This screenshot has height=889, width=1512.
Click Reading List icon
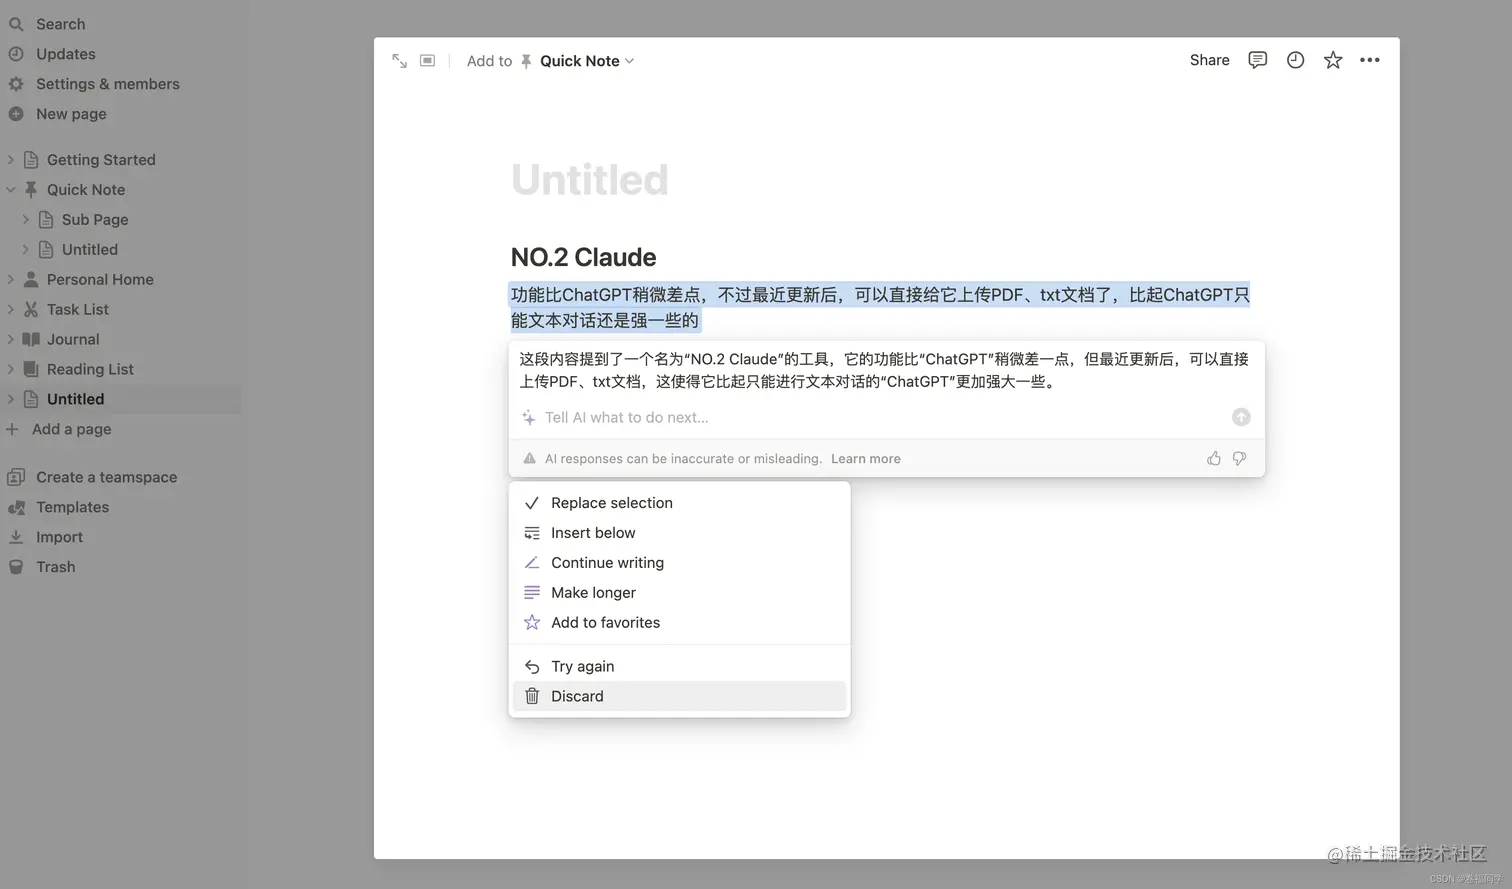click(x=31, y=370)
